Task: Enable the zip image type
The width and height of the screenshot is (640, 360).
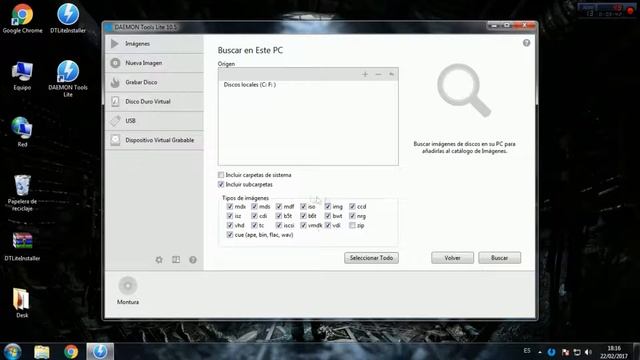Action: pos(352,225)
